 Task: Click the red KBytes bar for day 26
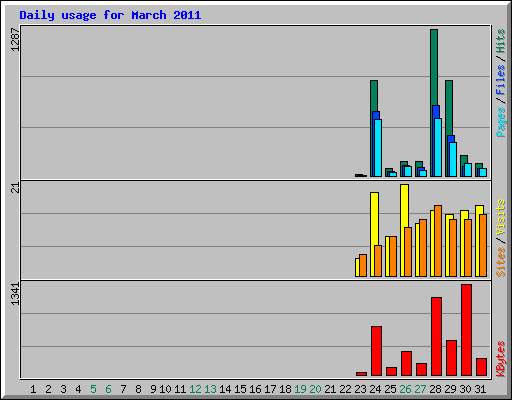(406, 363)
